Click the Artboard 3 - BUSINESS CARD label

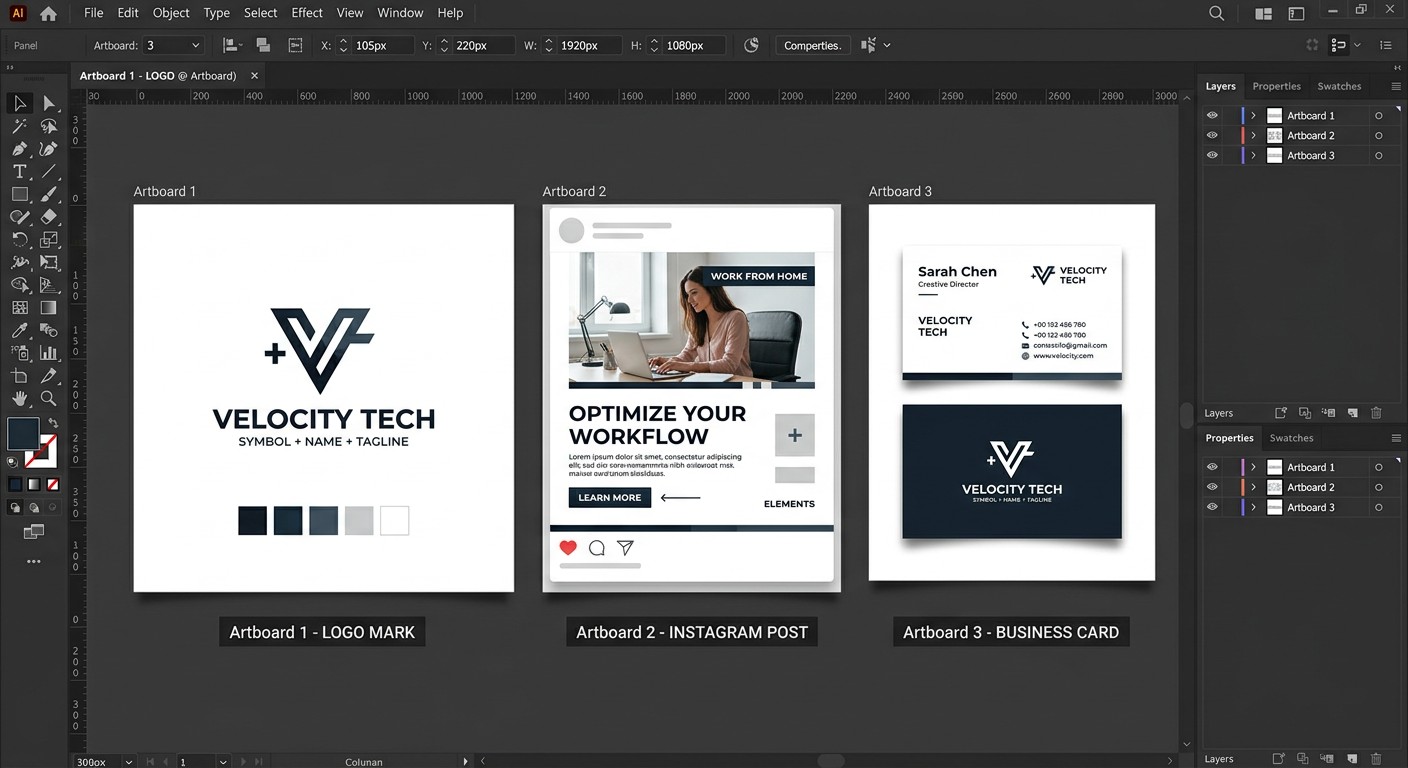point(1011,632)
